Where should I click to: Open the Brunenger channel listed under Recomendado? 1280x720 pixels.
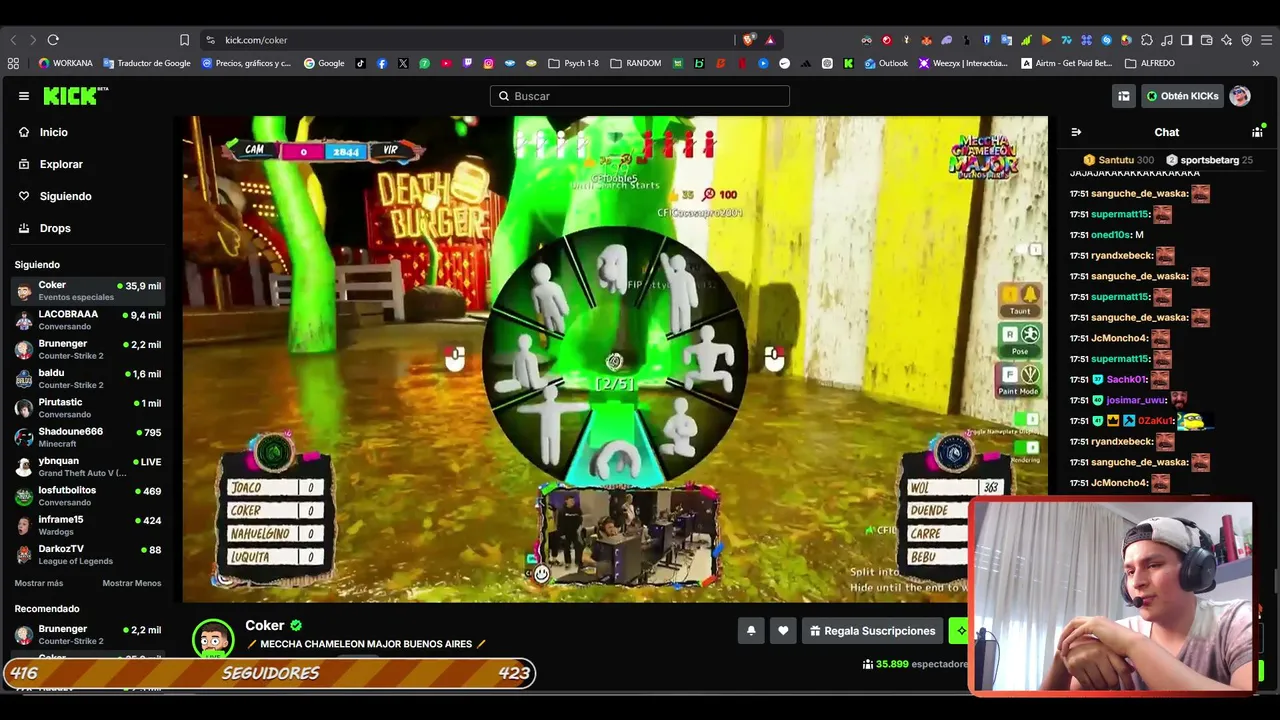[x=88, y=635]
